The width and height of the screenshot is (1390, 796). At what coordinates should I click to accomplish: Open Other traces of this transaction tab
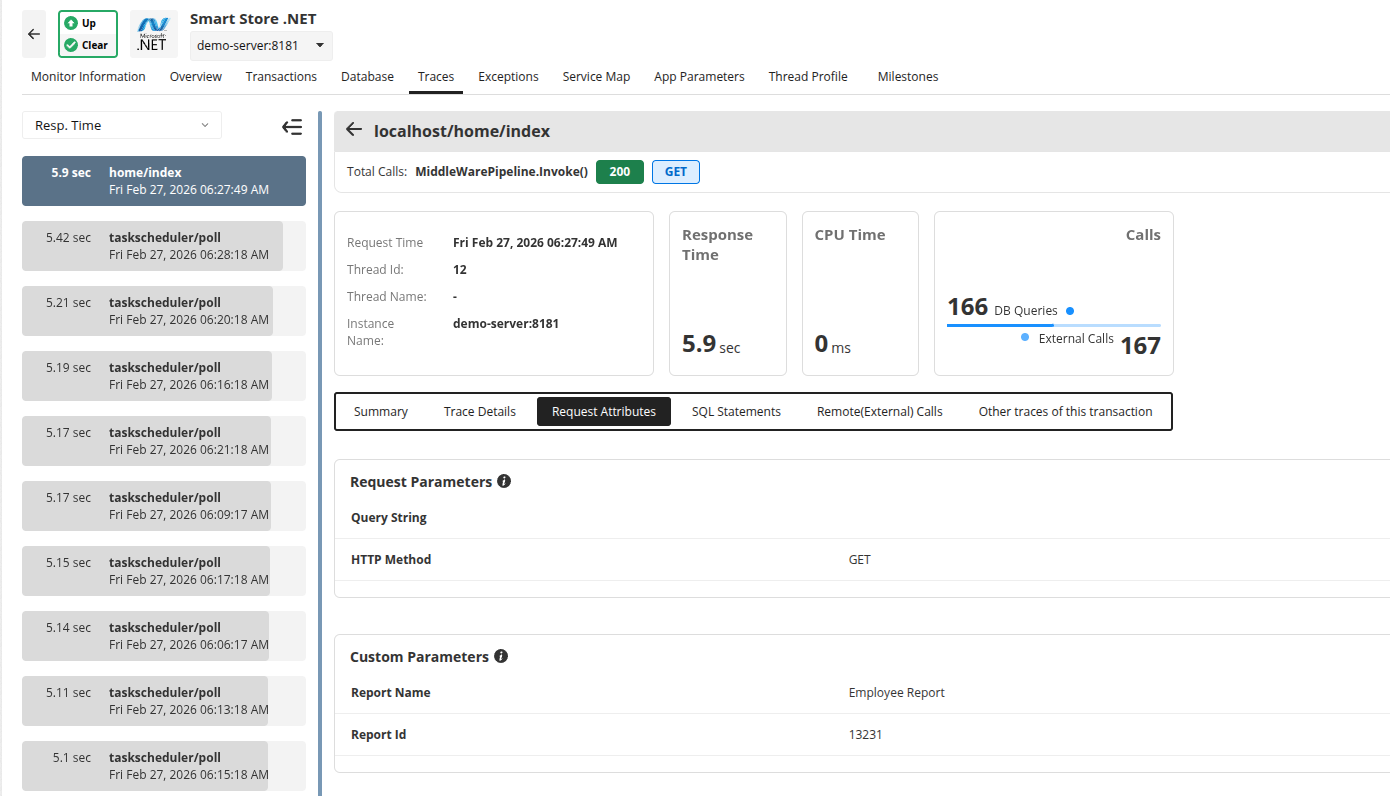point(1065,412)
